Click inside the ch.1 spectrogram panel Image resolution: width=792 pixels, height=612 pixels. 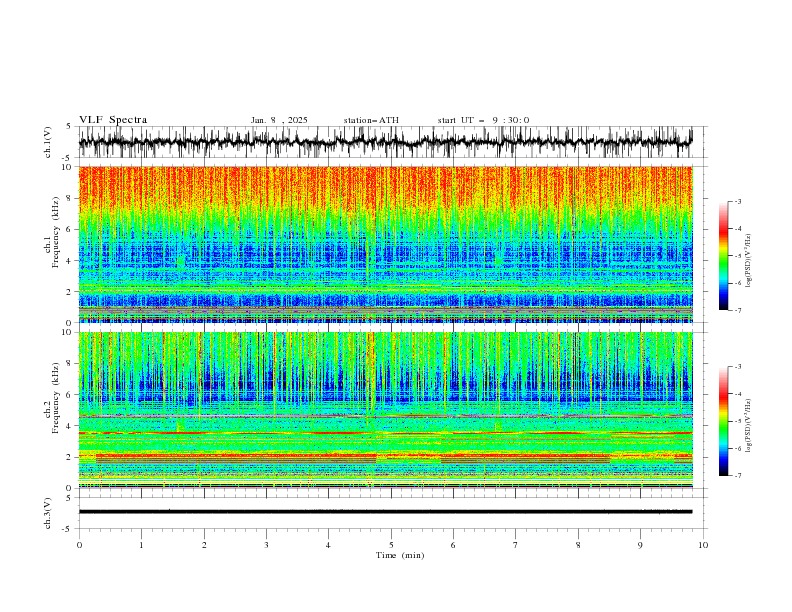click(385, 244)
